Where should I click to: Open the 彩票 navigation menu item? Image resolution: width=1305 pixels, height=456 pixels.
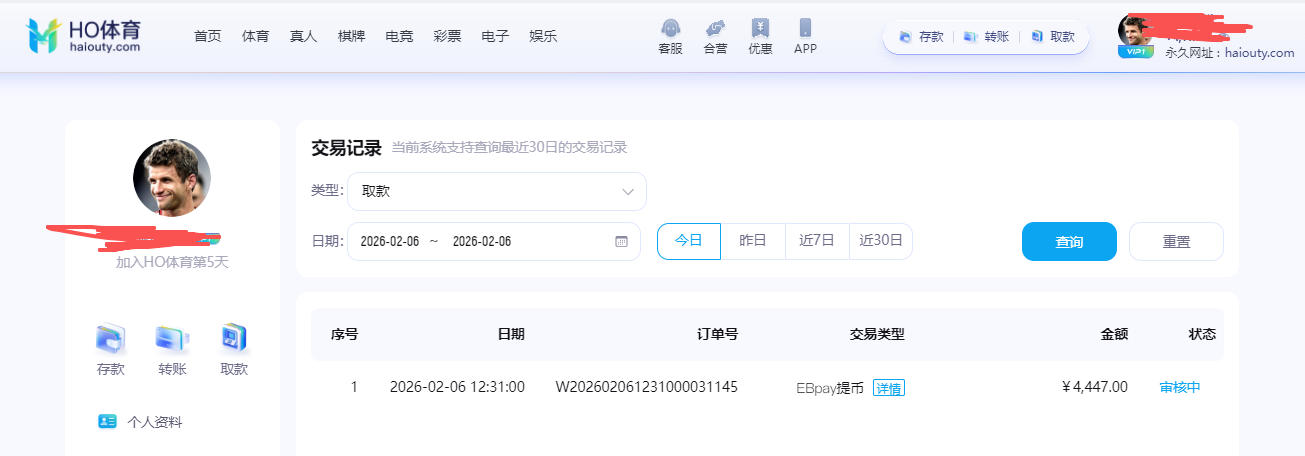pos(447,36)
